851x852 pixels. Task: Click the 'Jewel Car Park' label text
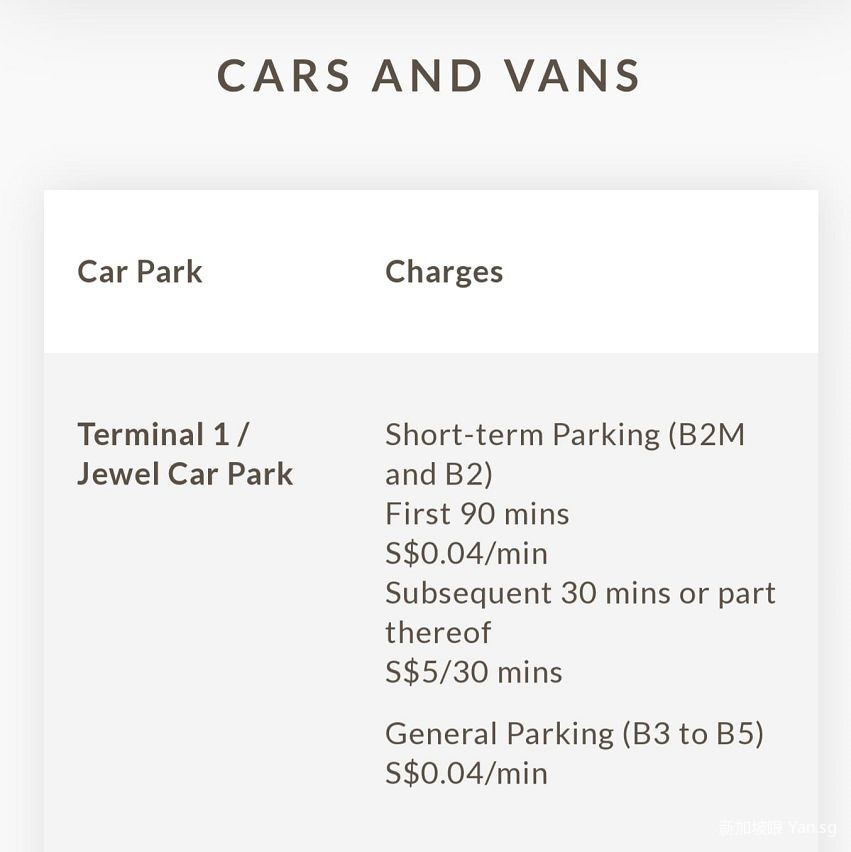coord(185,474)
